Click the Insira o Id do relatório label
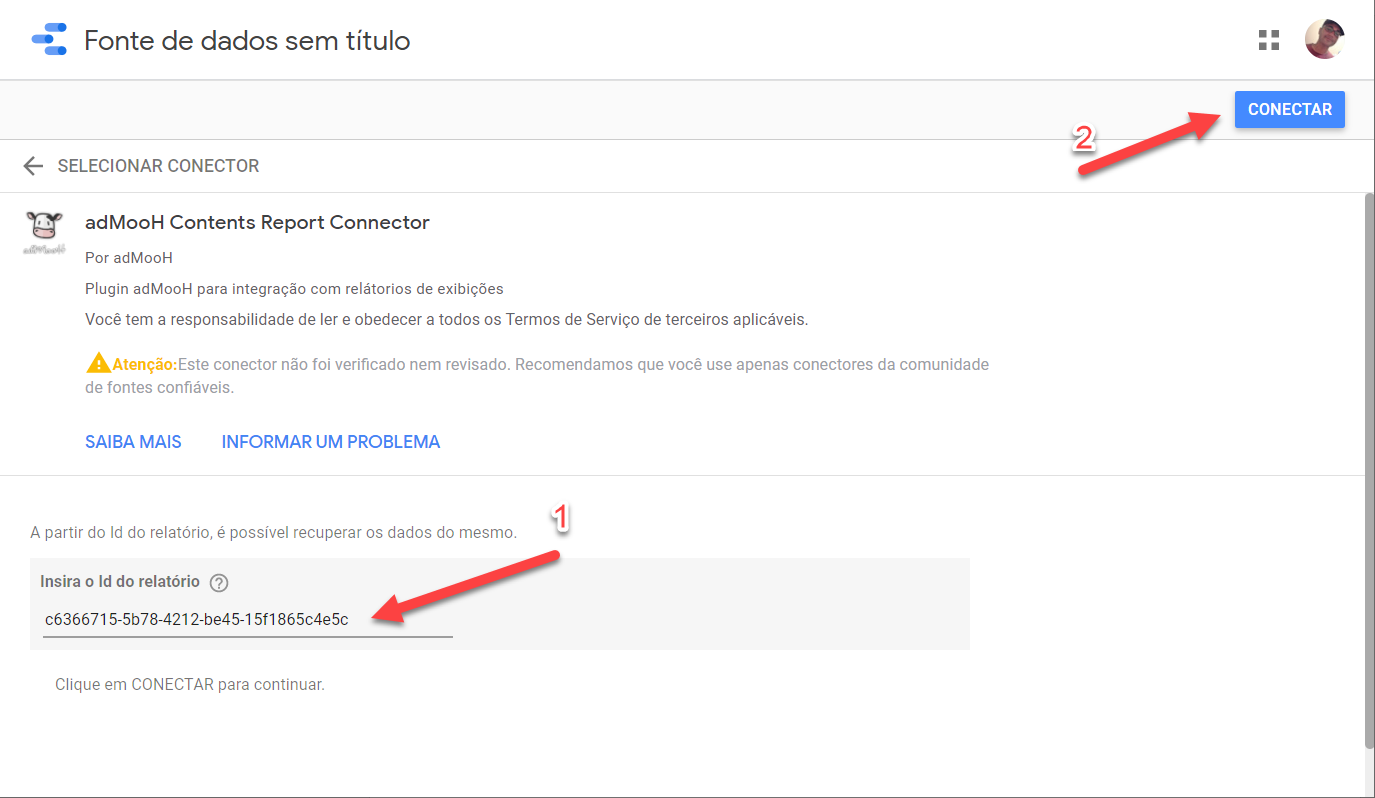Screen dimensions: 1375x798 (x=120, y=582)
